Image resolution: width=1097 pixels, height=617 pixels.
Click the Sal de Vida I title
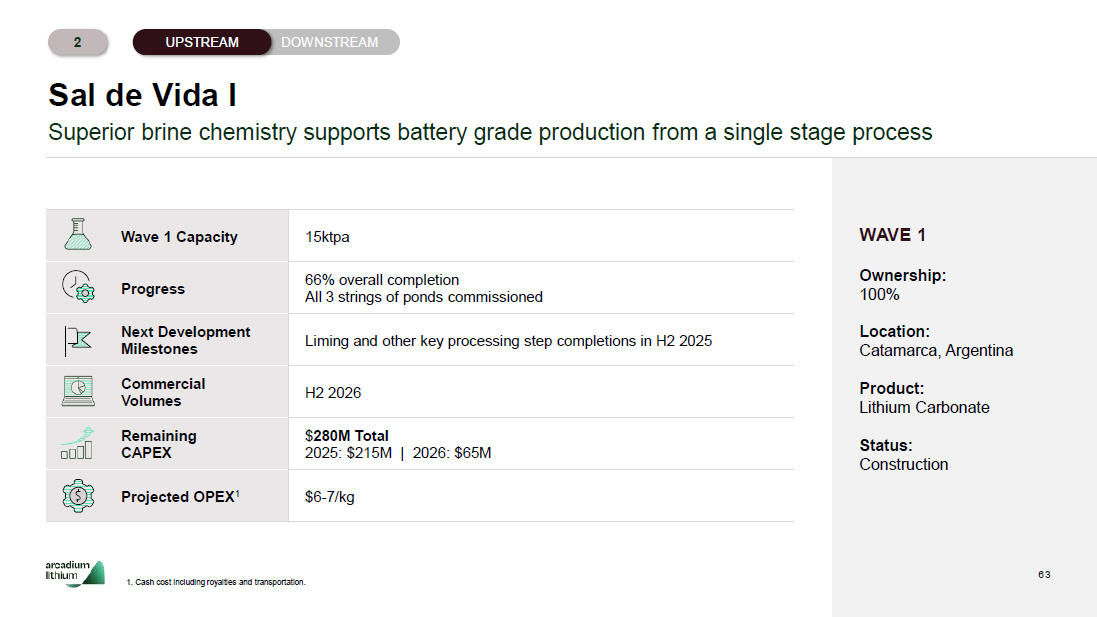coord(142,96)
